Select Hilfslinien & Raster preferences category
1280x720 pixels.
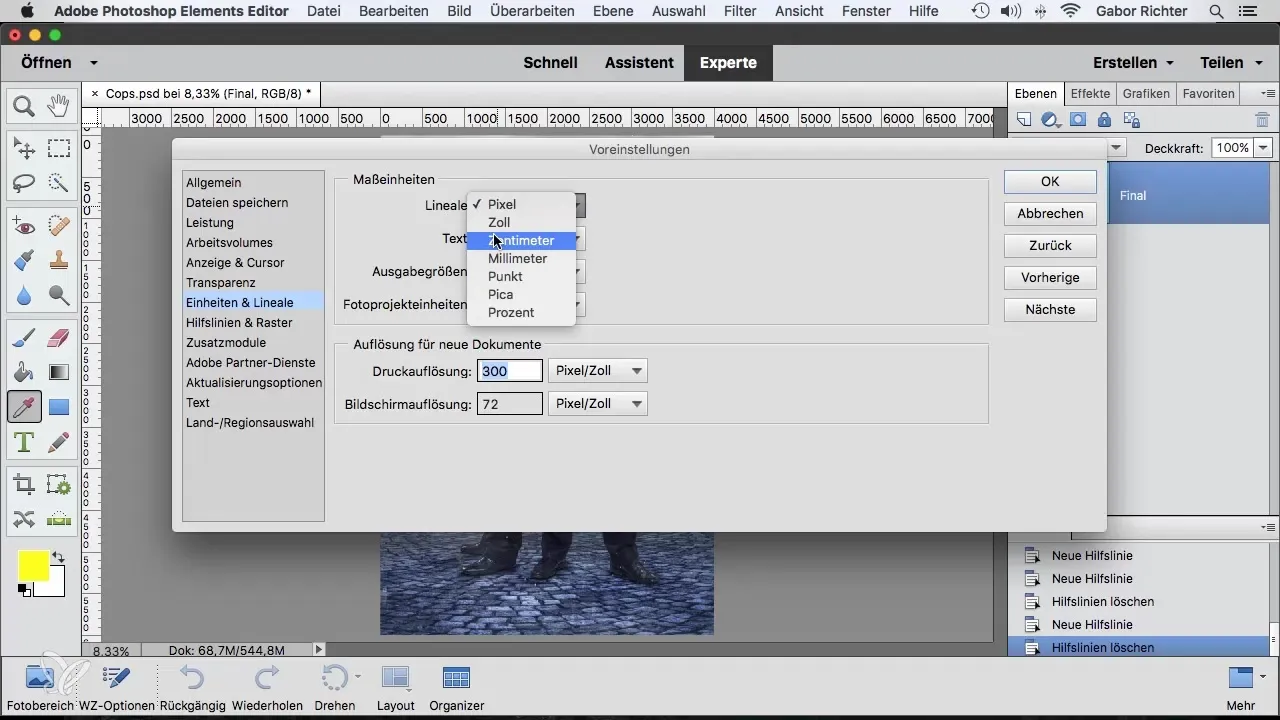[x=253, y=322]
